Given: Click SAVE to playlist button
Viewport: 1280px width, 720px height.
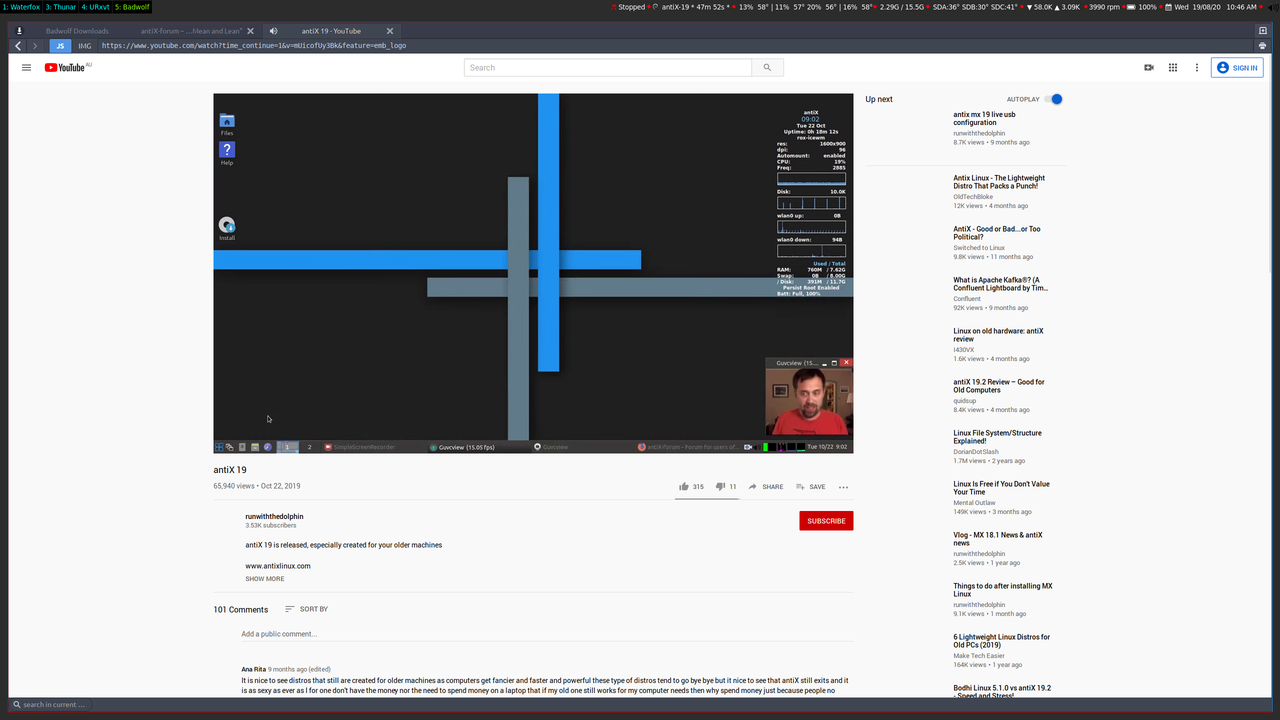Looking at the screenshot, I should click(x=811, y=487).
